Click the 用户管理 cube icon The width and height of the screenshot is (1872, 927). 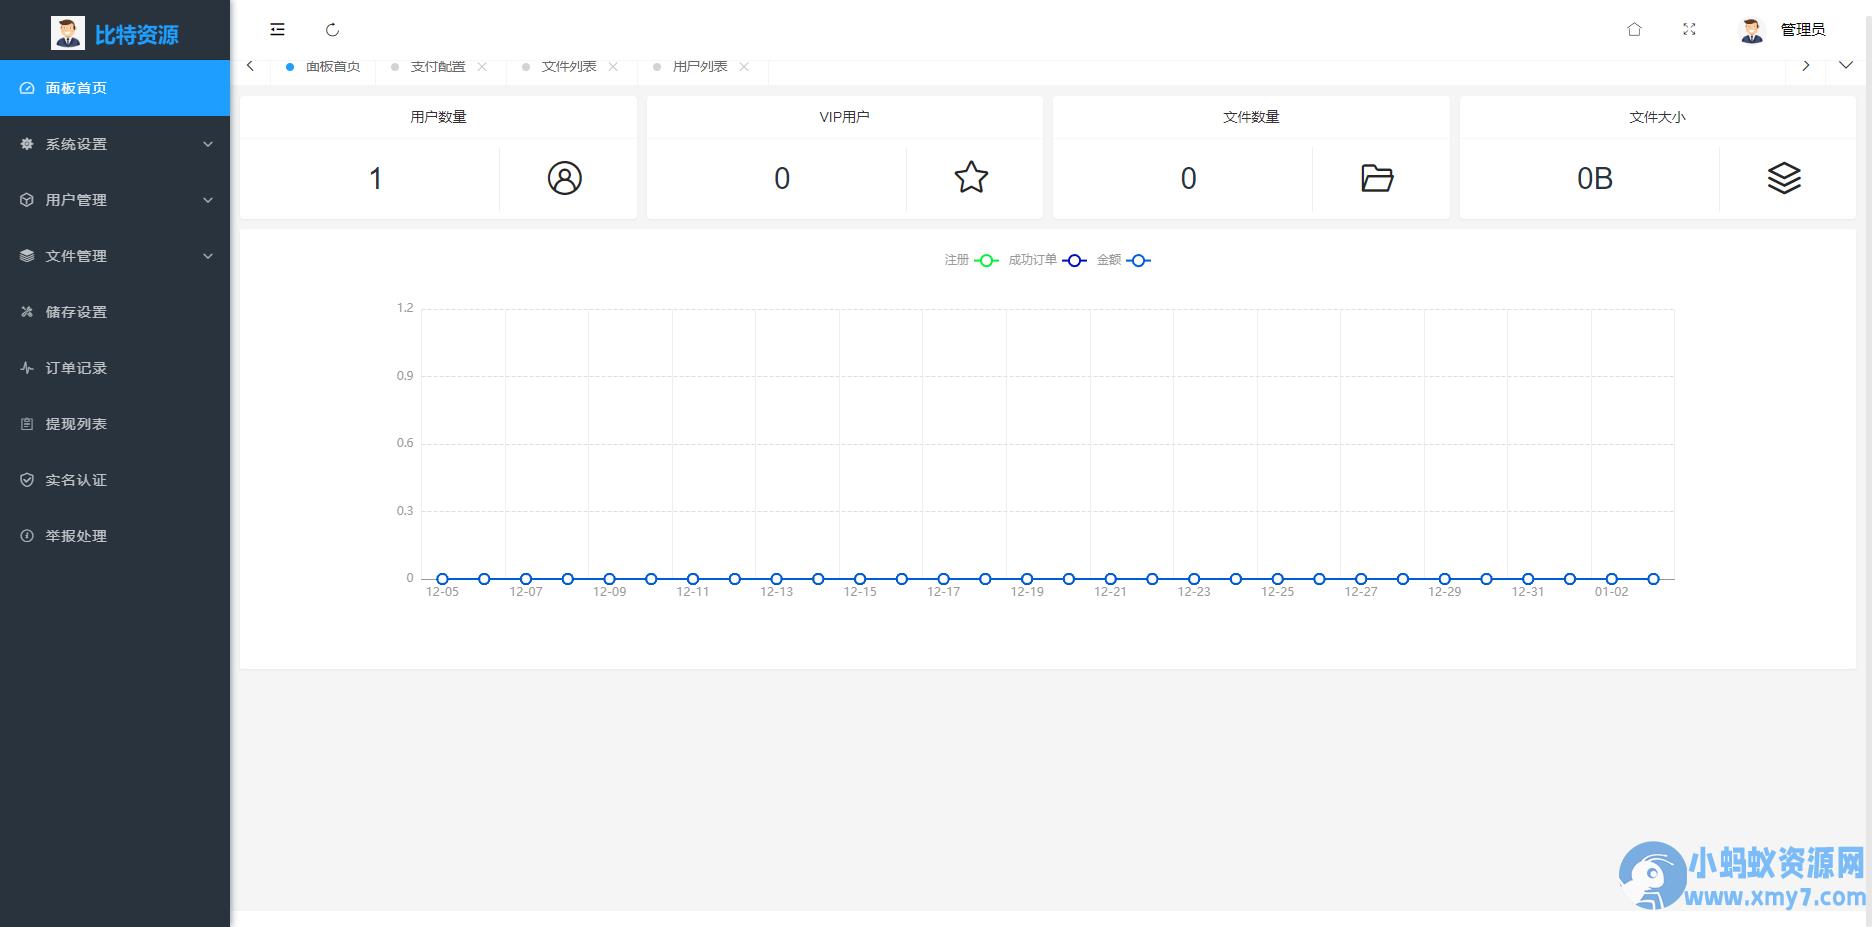click(27, 200)
